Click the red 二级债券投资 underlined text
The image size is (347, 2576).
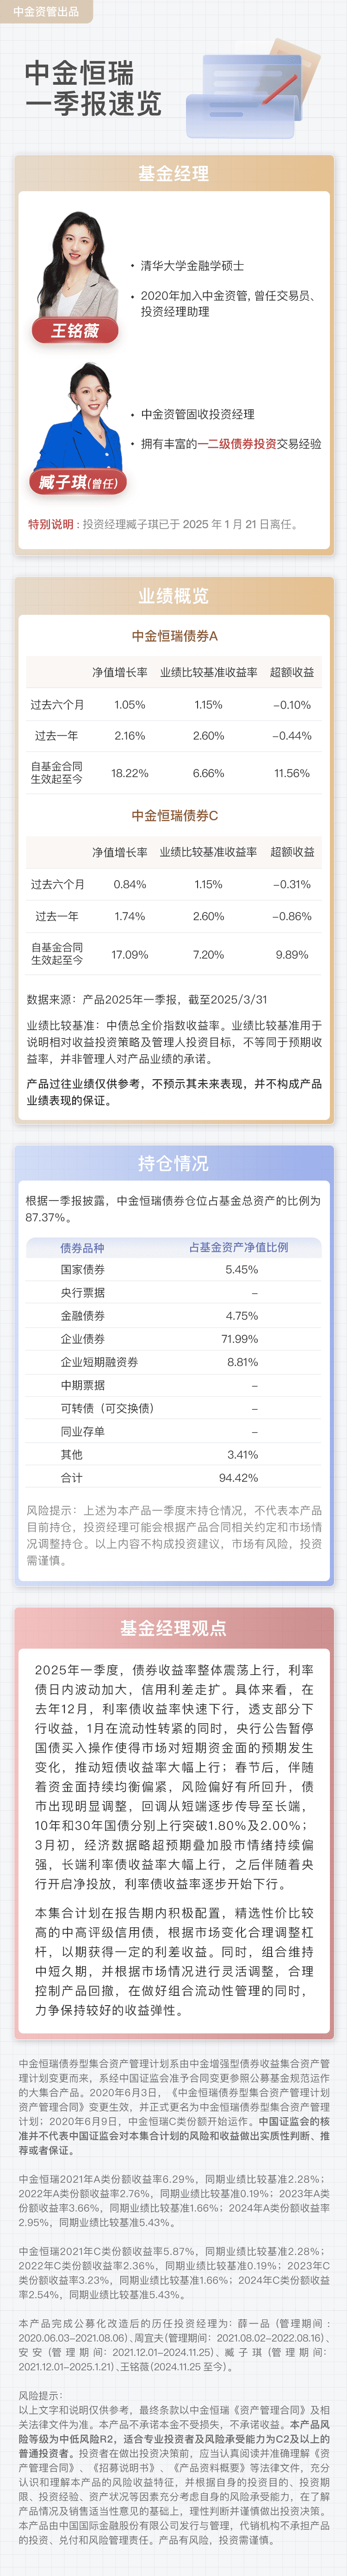tap(242, 444)
